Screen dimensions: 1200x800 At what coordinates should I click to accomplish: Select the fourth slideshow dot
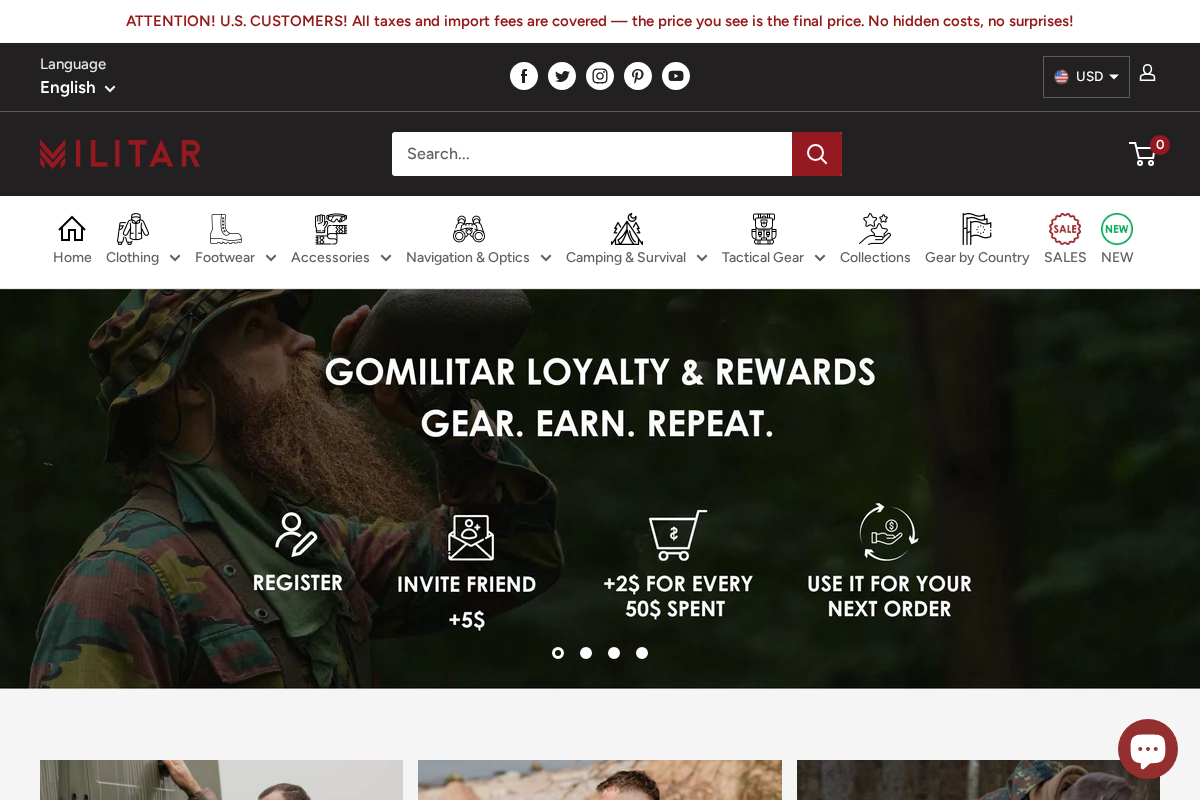642,653
